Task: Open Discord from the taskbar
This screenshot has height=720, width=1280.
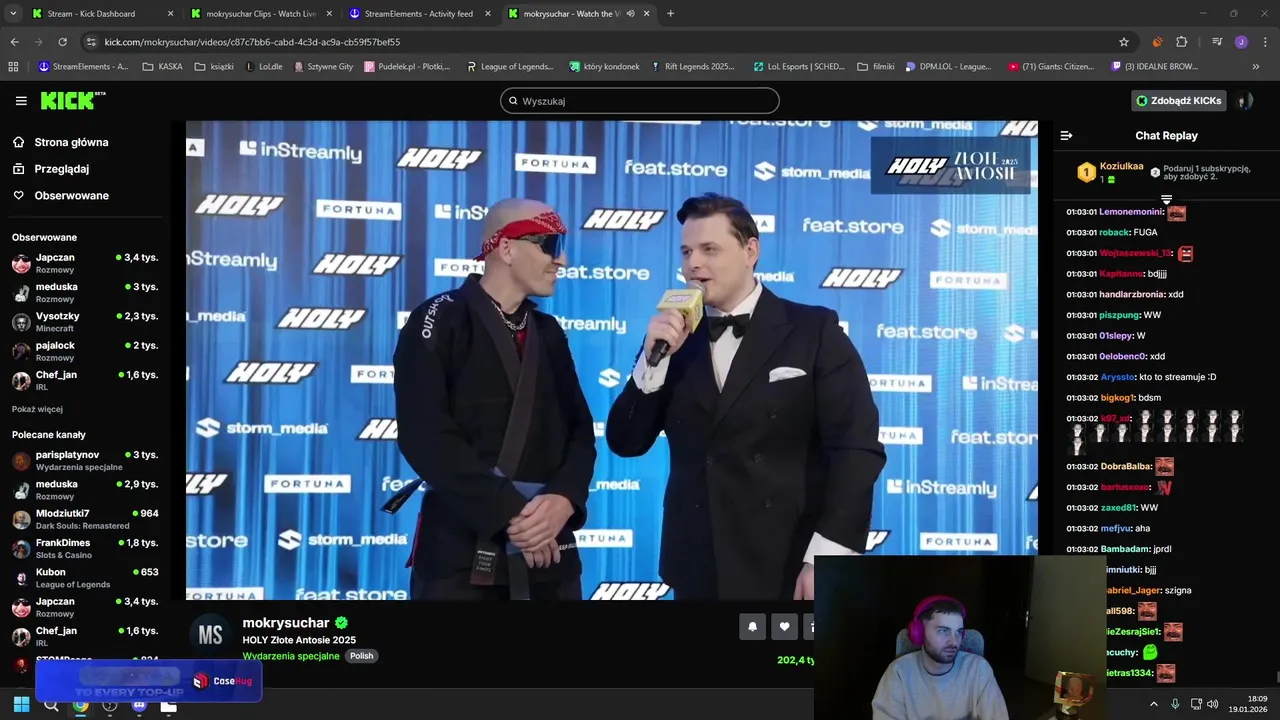Action: (139, 705)
